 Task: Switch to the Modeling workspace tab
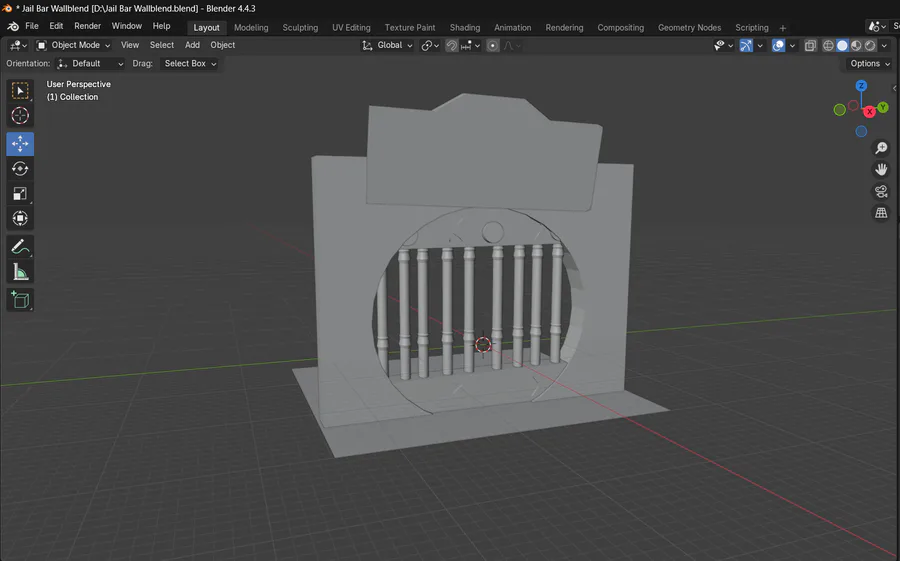[x=251, y=28]
